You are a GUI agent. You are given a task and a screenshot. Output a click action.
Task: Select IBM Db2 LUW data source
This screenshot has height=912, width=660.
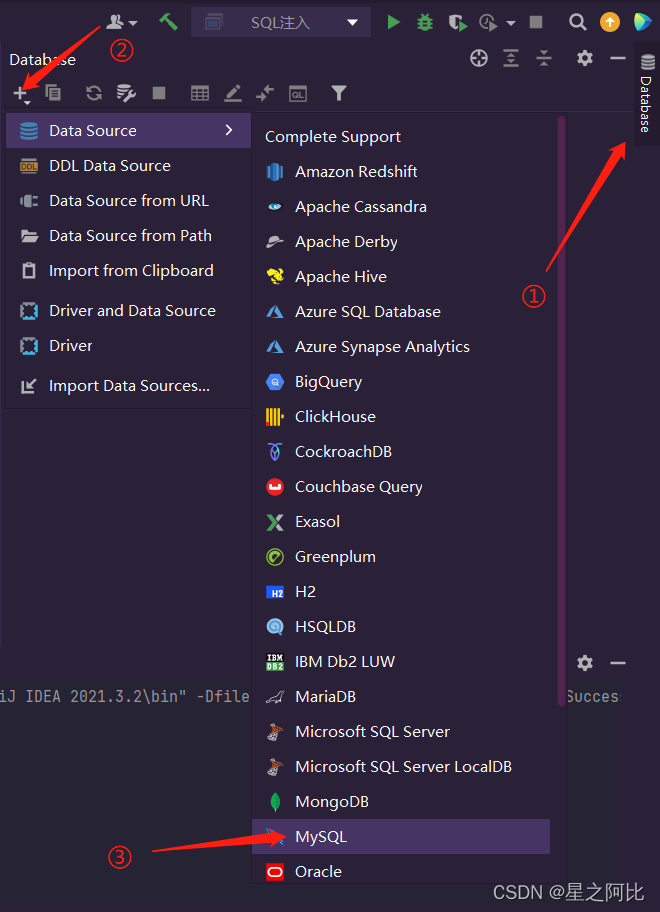click(401, 661)
